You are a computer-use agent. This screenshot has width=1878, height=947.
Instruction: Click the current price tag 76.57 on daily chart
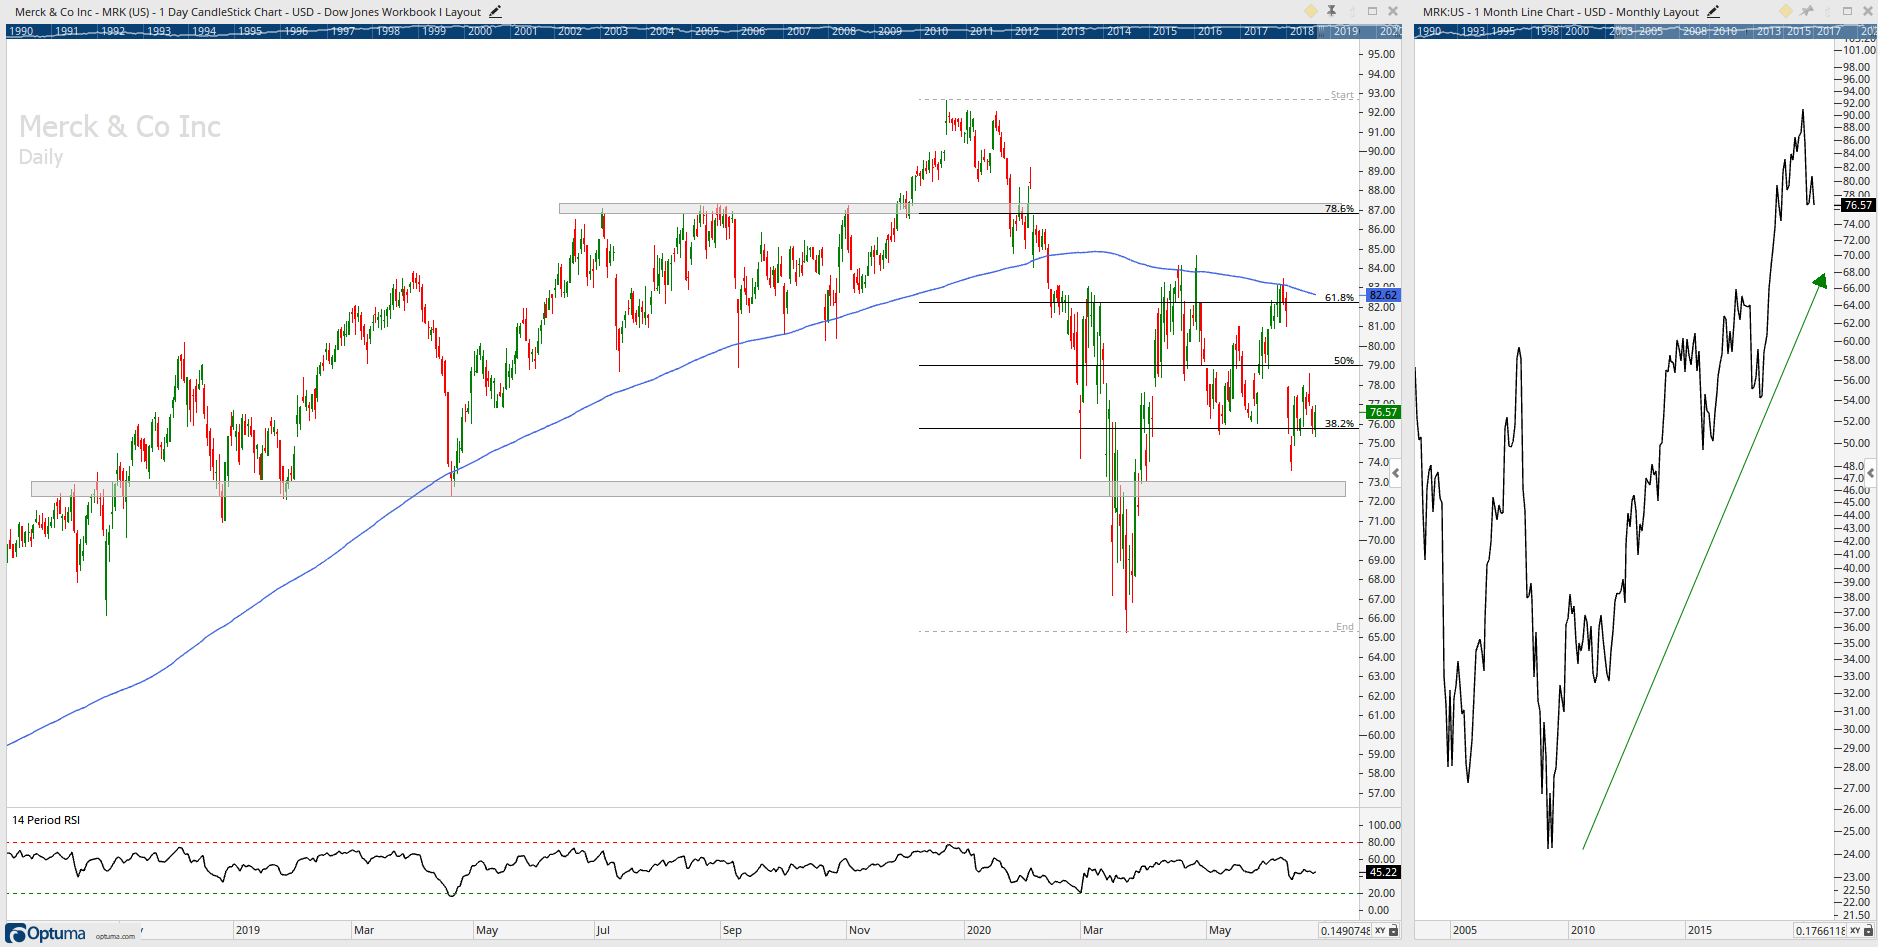1383,412
